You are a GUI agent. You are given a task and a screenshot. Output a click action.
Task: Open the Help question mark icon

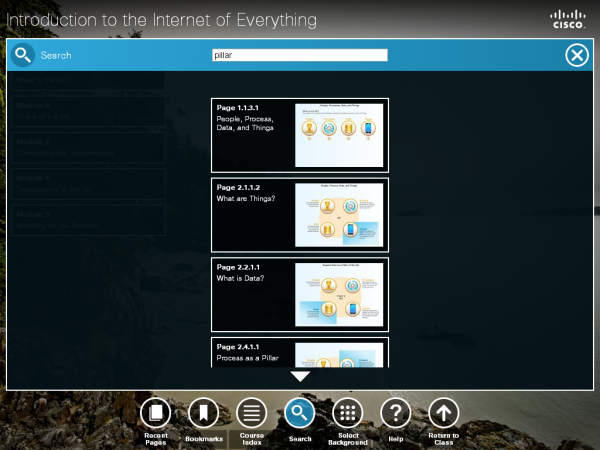(x=396, y=412)
